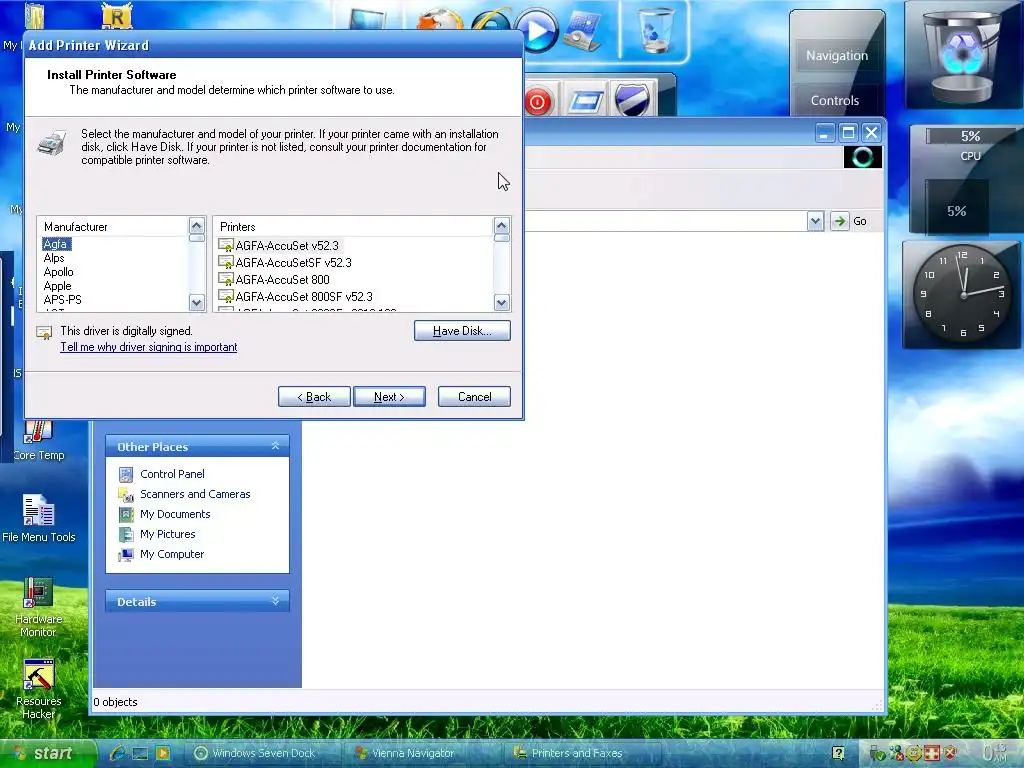Open the My Documents link
This screenshot has width=1024, height=768.
[175, 514]
